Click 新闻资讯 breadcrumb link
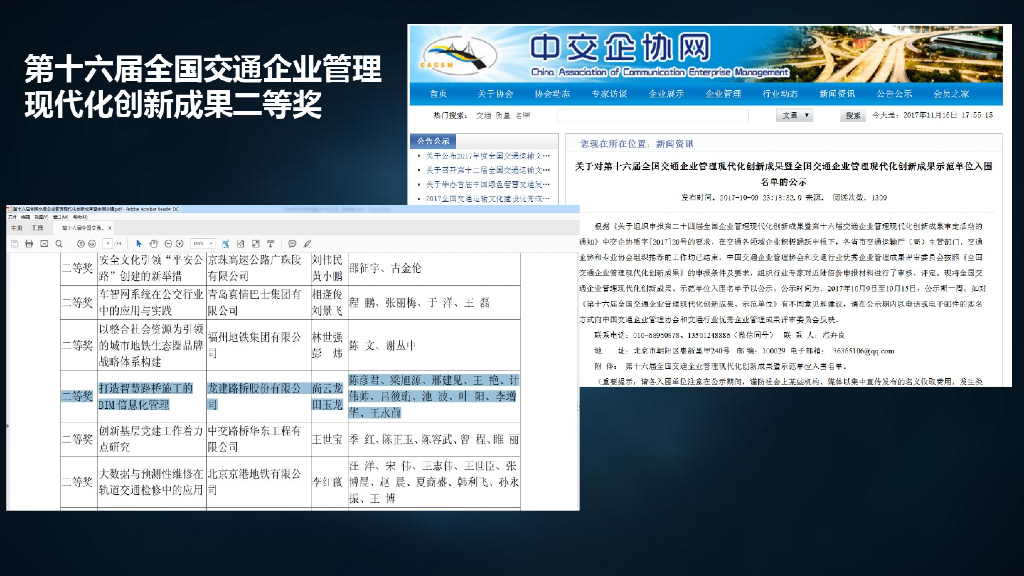This screenshot has width=1024, height=576. point(675,144)
